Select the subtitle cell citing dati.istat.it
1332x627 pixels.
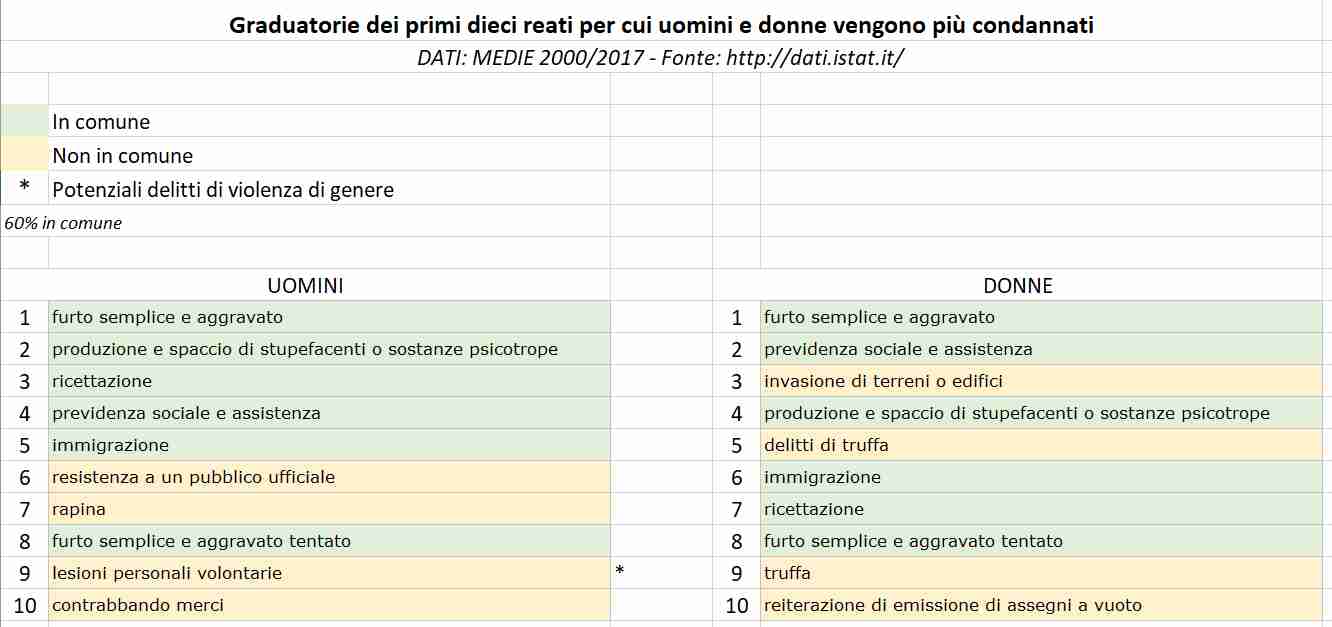[x=661, y=58]
